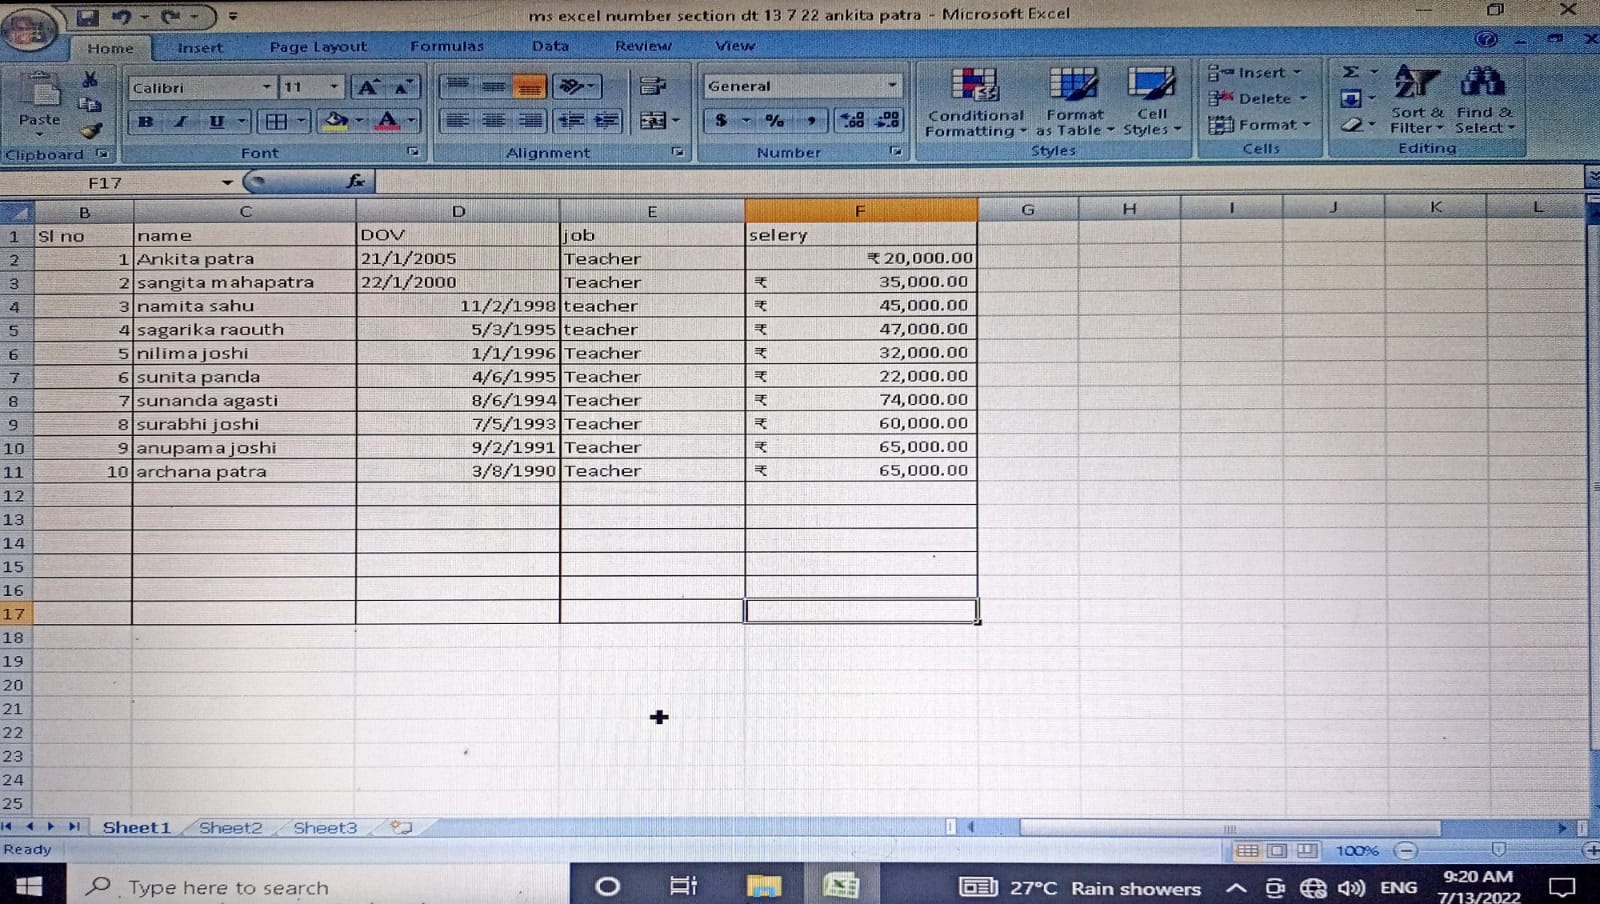Zoom out with the minus button
Screen dimensions: 1600x904
point(1406,851)
